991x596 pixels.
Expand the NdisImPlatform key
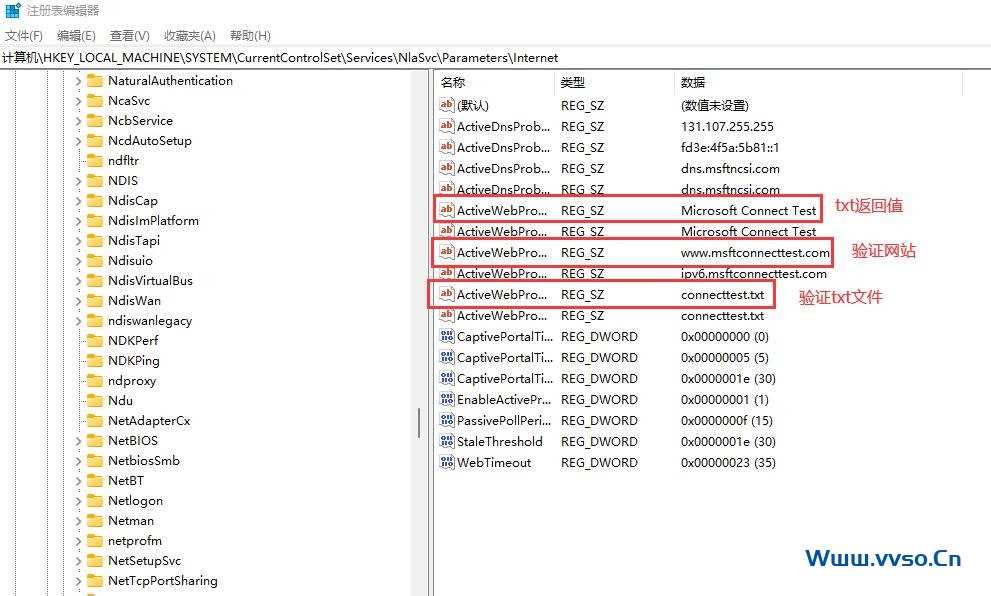coord(78,221)
